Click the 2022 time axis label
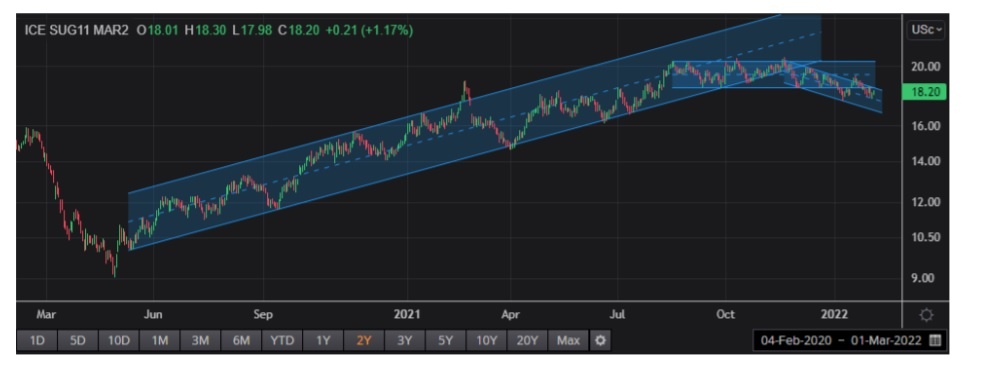996x367 pixels. click(x=834, y=314)
